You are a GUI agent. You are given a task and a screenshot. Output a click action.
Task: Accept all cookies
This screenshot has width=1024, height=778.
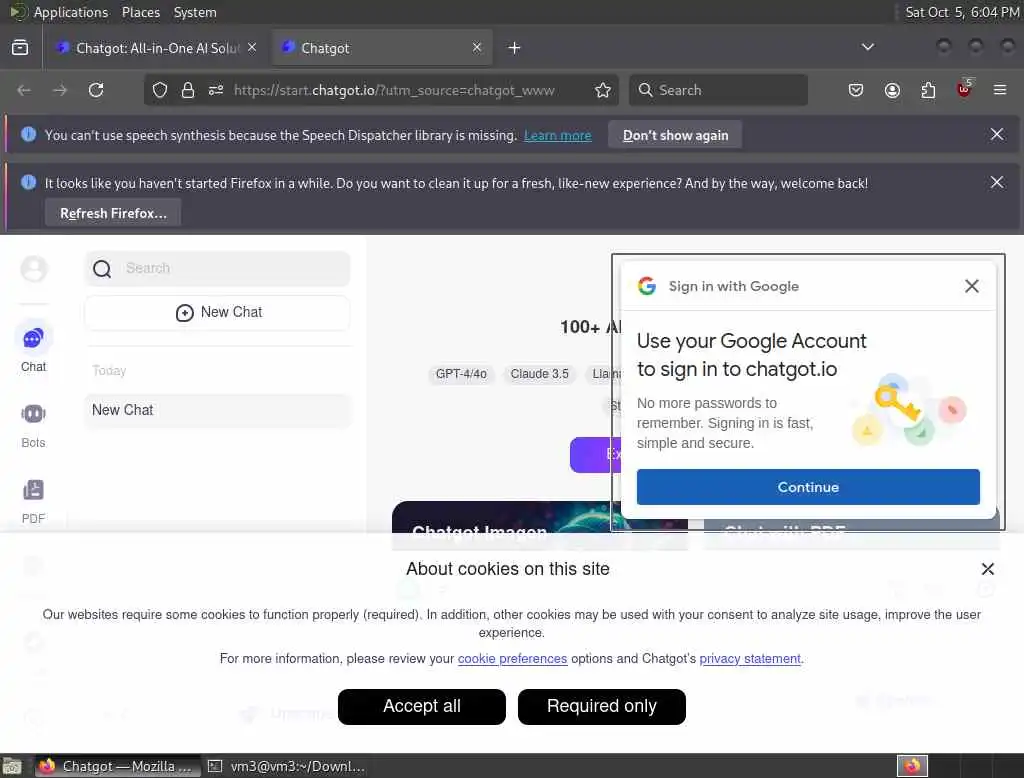click(421, 706)
